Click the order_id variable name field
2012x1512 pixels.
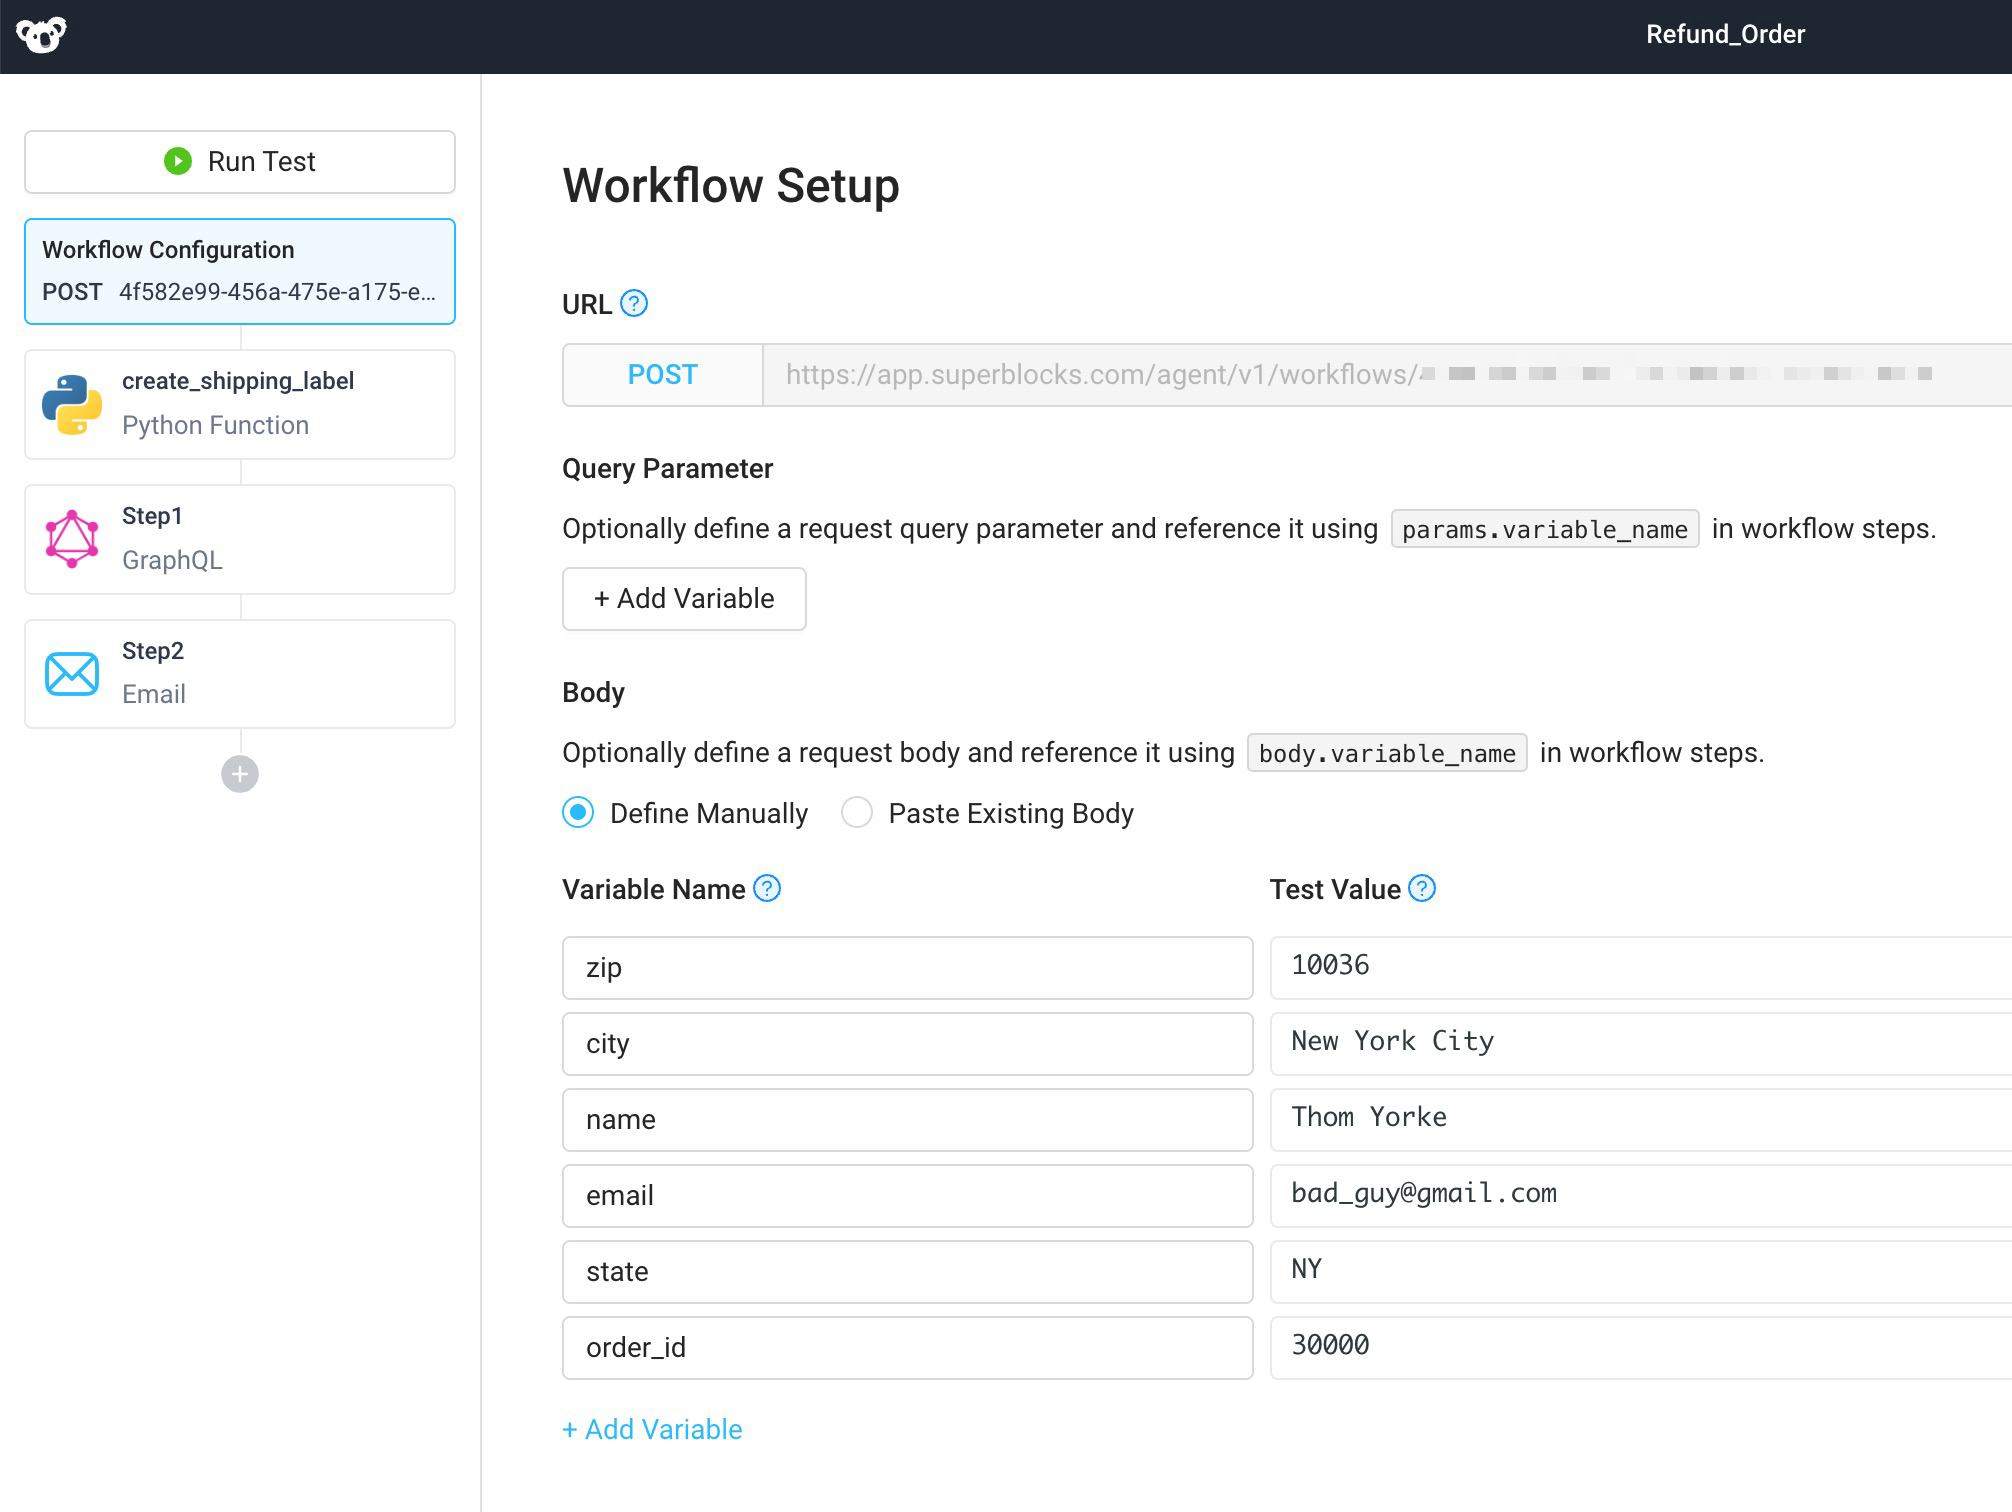907,1347
